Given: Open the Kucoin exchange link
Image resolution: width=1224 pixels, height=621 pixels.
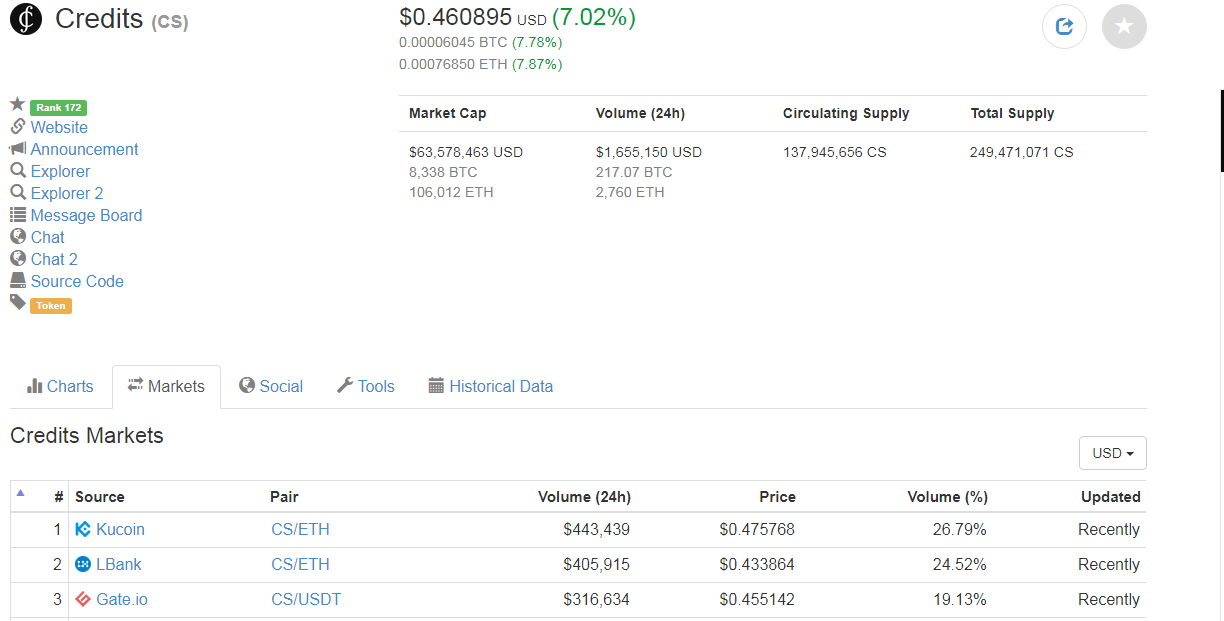Looking at the screenshot, I should click(x=120, y=529).
